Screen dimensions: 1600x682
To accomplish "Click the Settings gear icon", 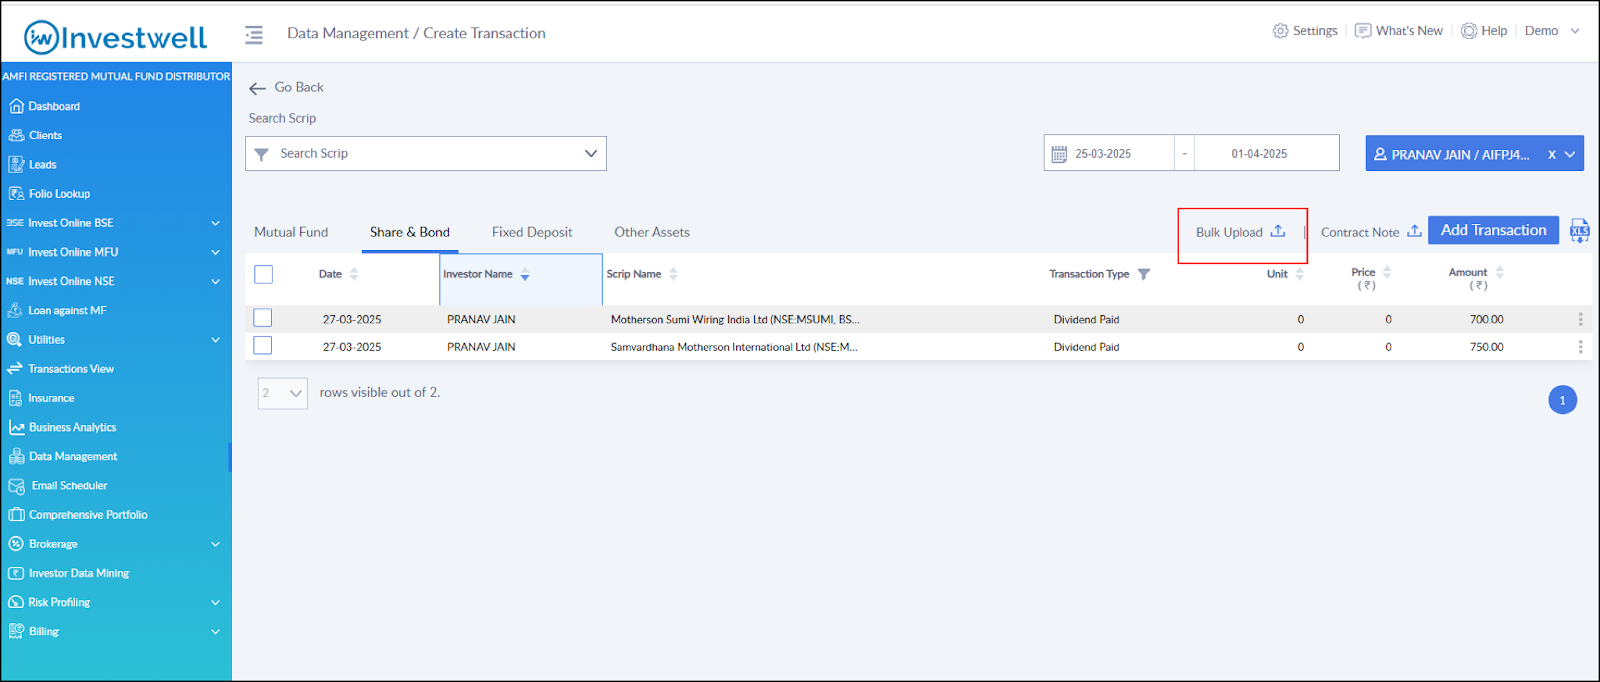I will pos(1280,31).
